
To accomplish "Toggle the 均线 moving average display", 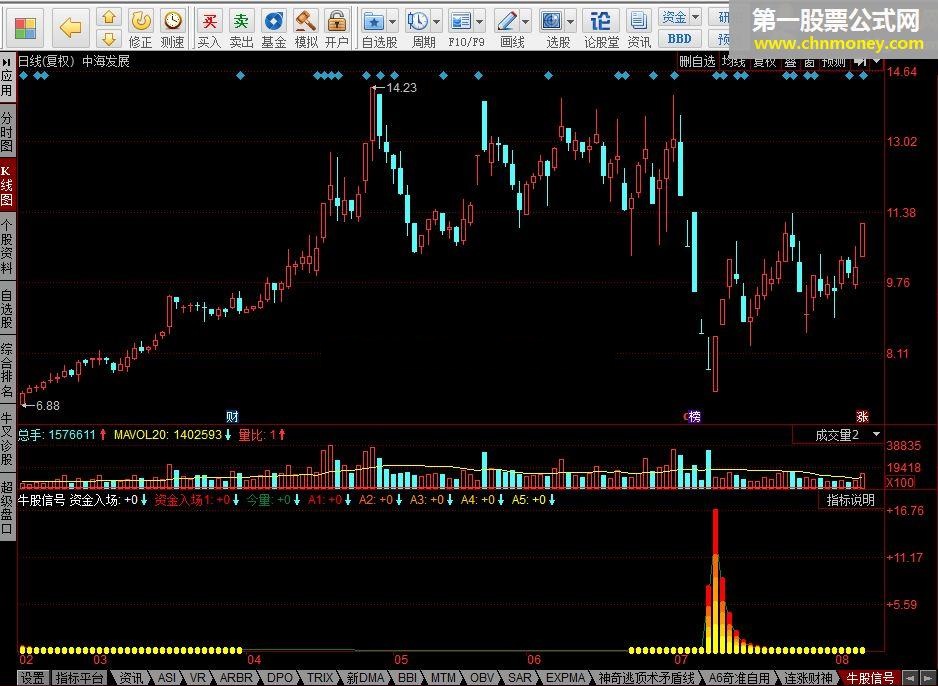I will tap(734, 61).
